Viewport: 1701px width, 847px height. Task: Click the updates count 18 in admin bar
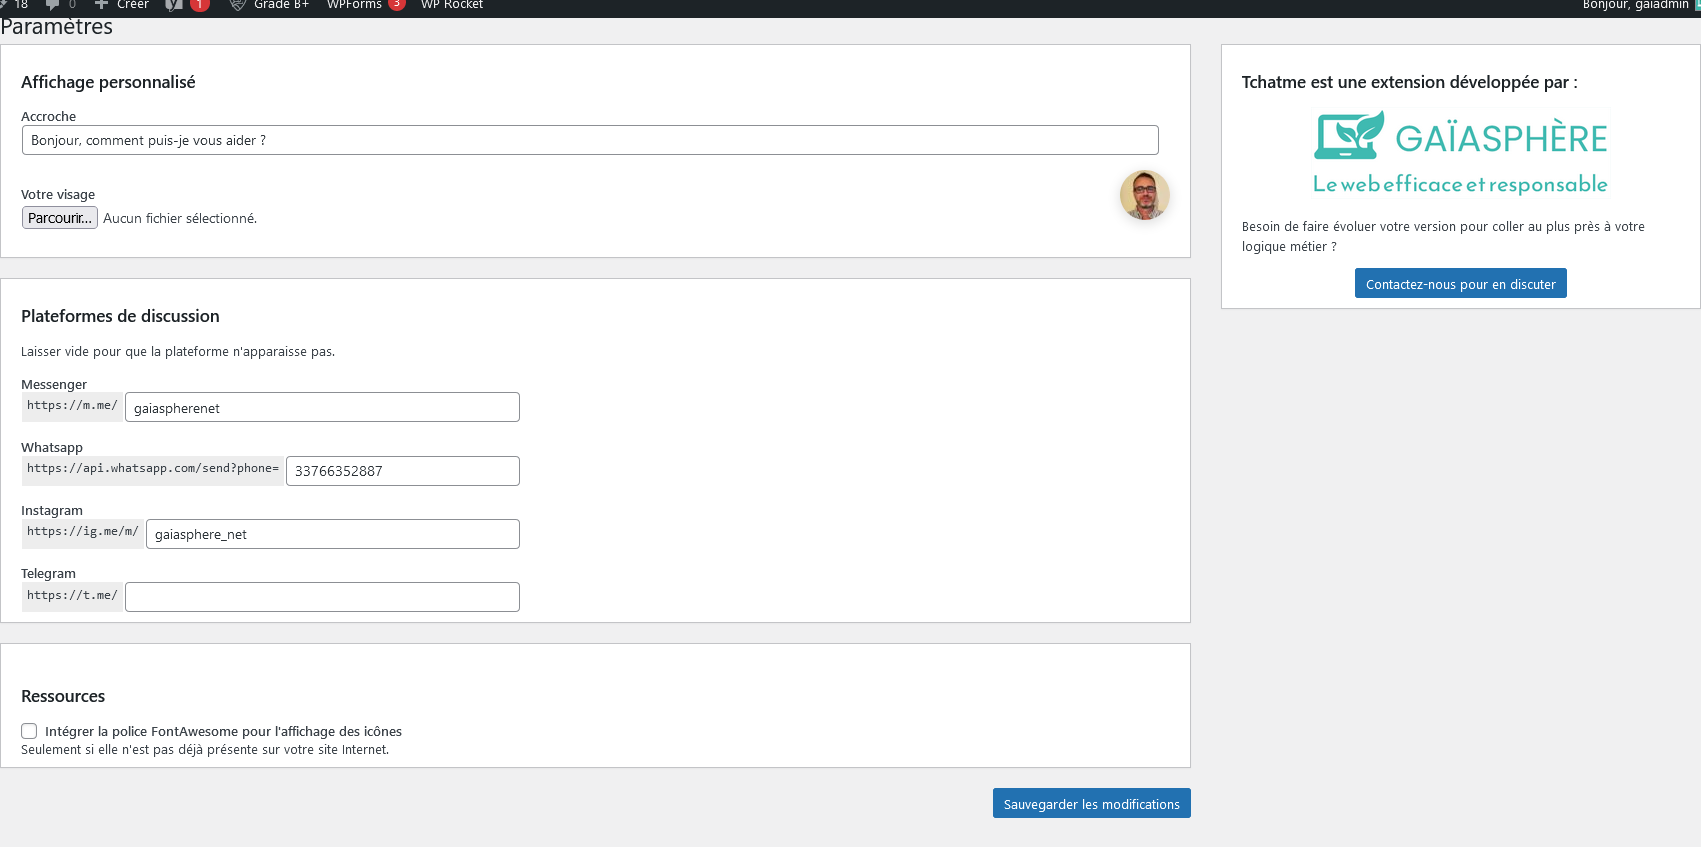pyautogui.click(x=20, y=5)
